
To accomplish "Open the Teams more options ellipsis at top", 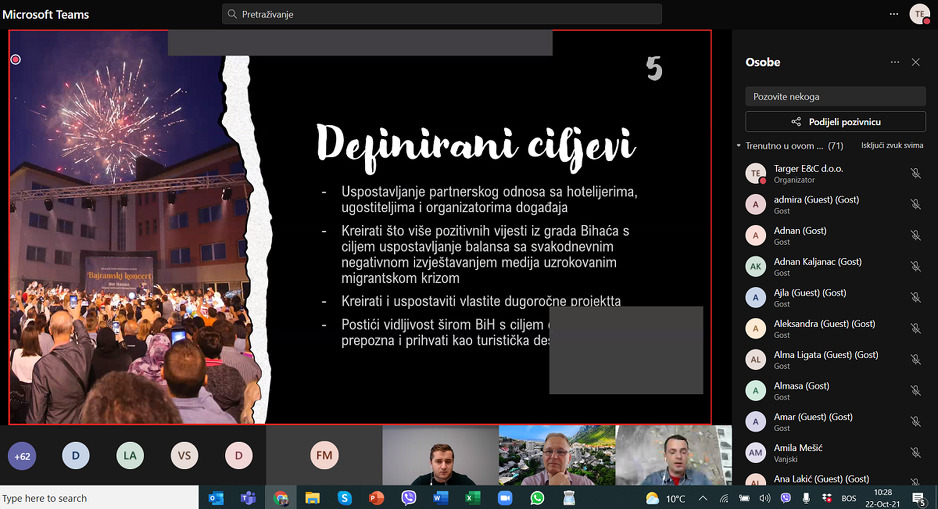I will (894, 14).
